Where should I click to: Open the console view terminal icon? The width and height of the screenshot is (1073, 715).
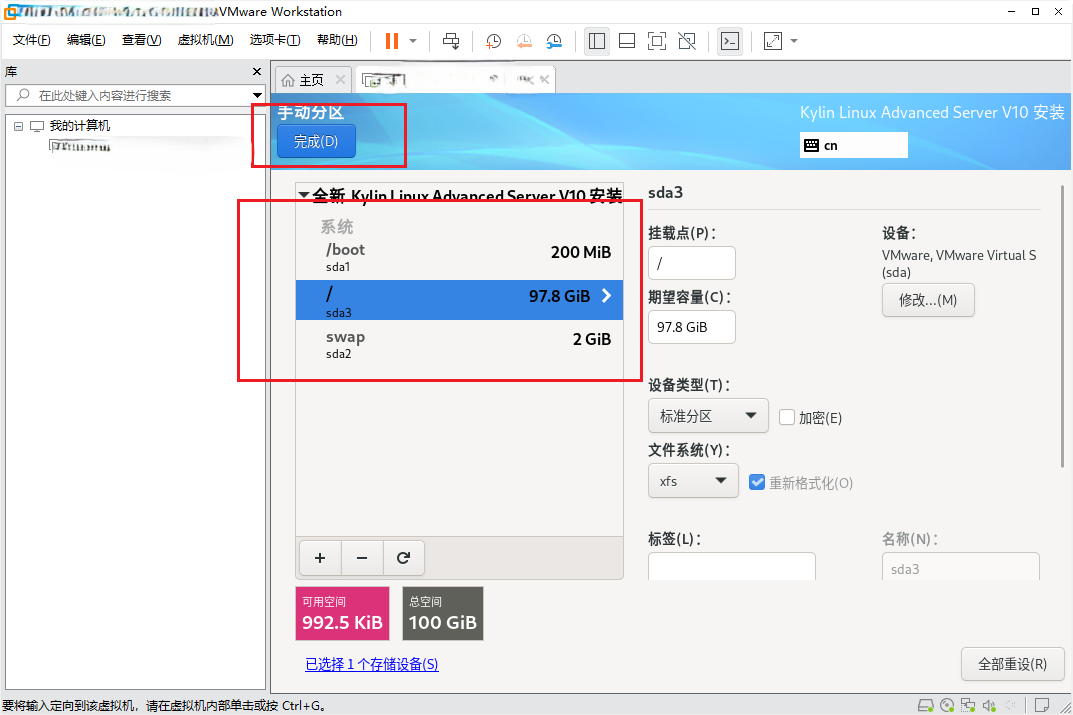click(730, 41)
